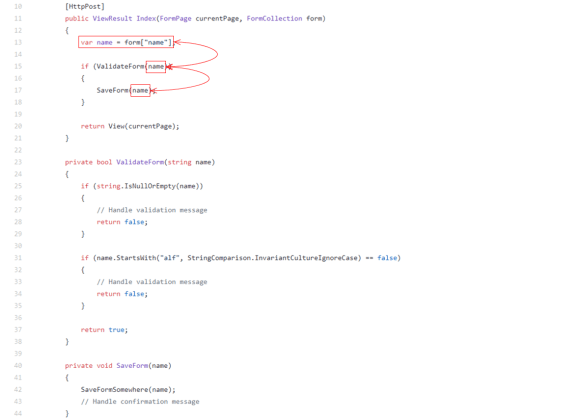
Task: Click the var keyword on line 13
Action: point(87,43)
